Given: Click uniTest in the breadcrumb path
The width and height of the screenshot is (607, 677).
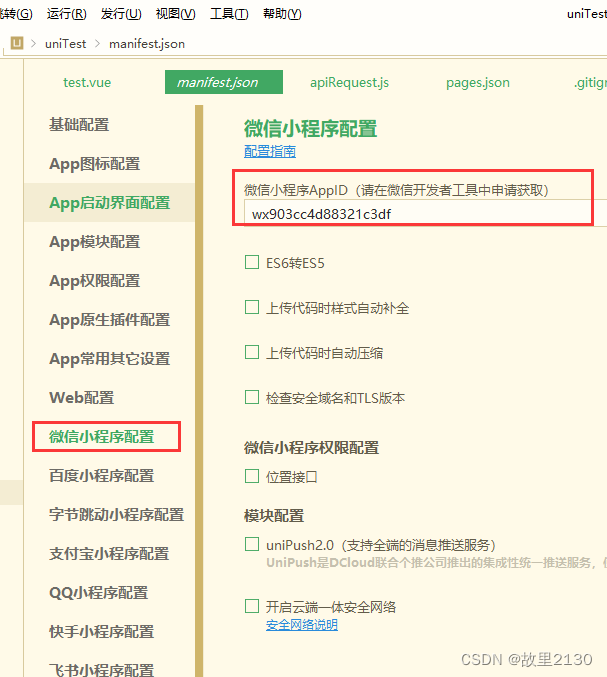Looking at the screenshot, I should 66,44.
